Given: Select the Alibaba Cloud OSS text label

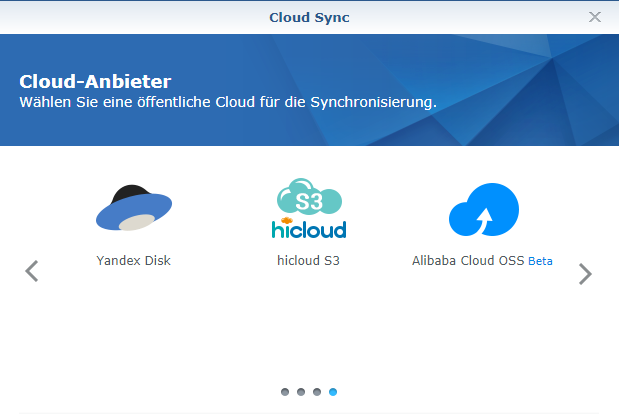Looking at the screenshot, I should pos(468,261).
